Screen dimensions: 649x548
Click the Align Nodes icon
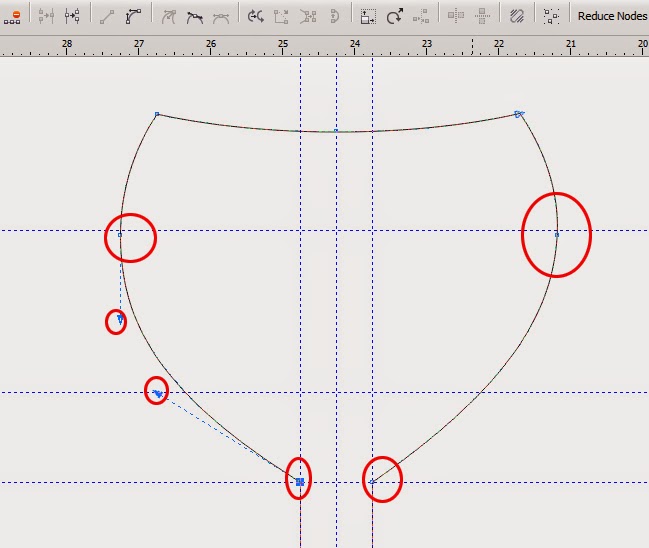tap(421, 17)
